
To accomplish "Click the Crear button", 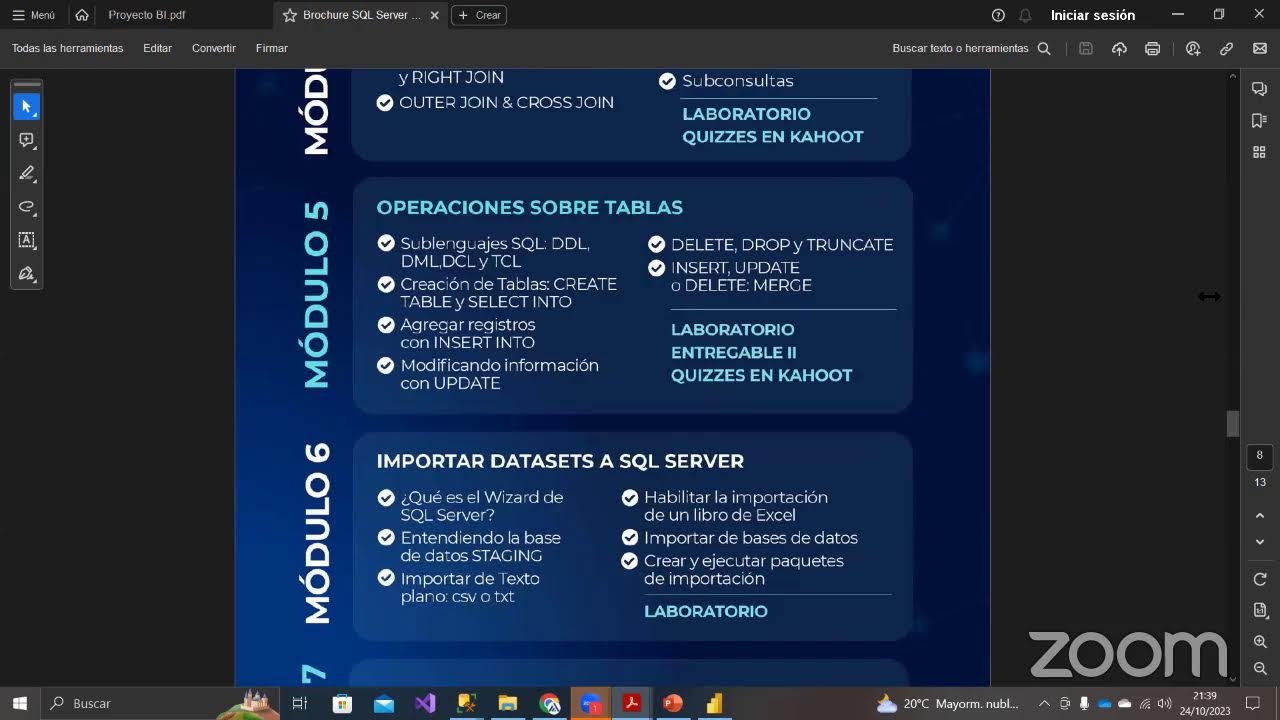I will tap(479, 15).
